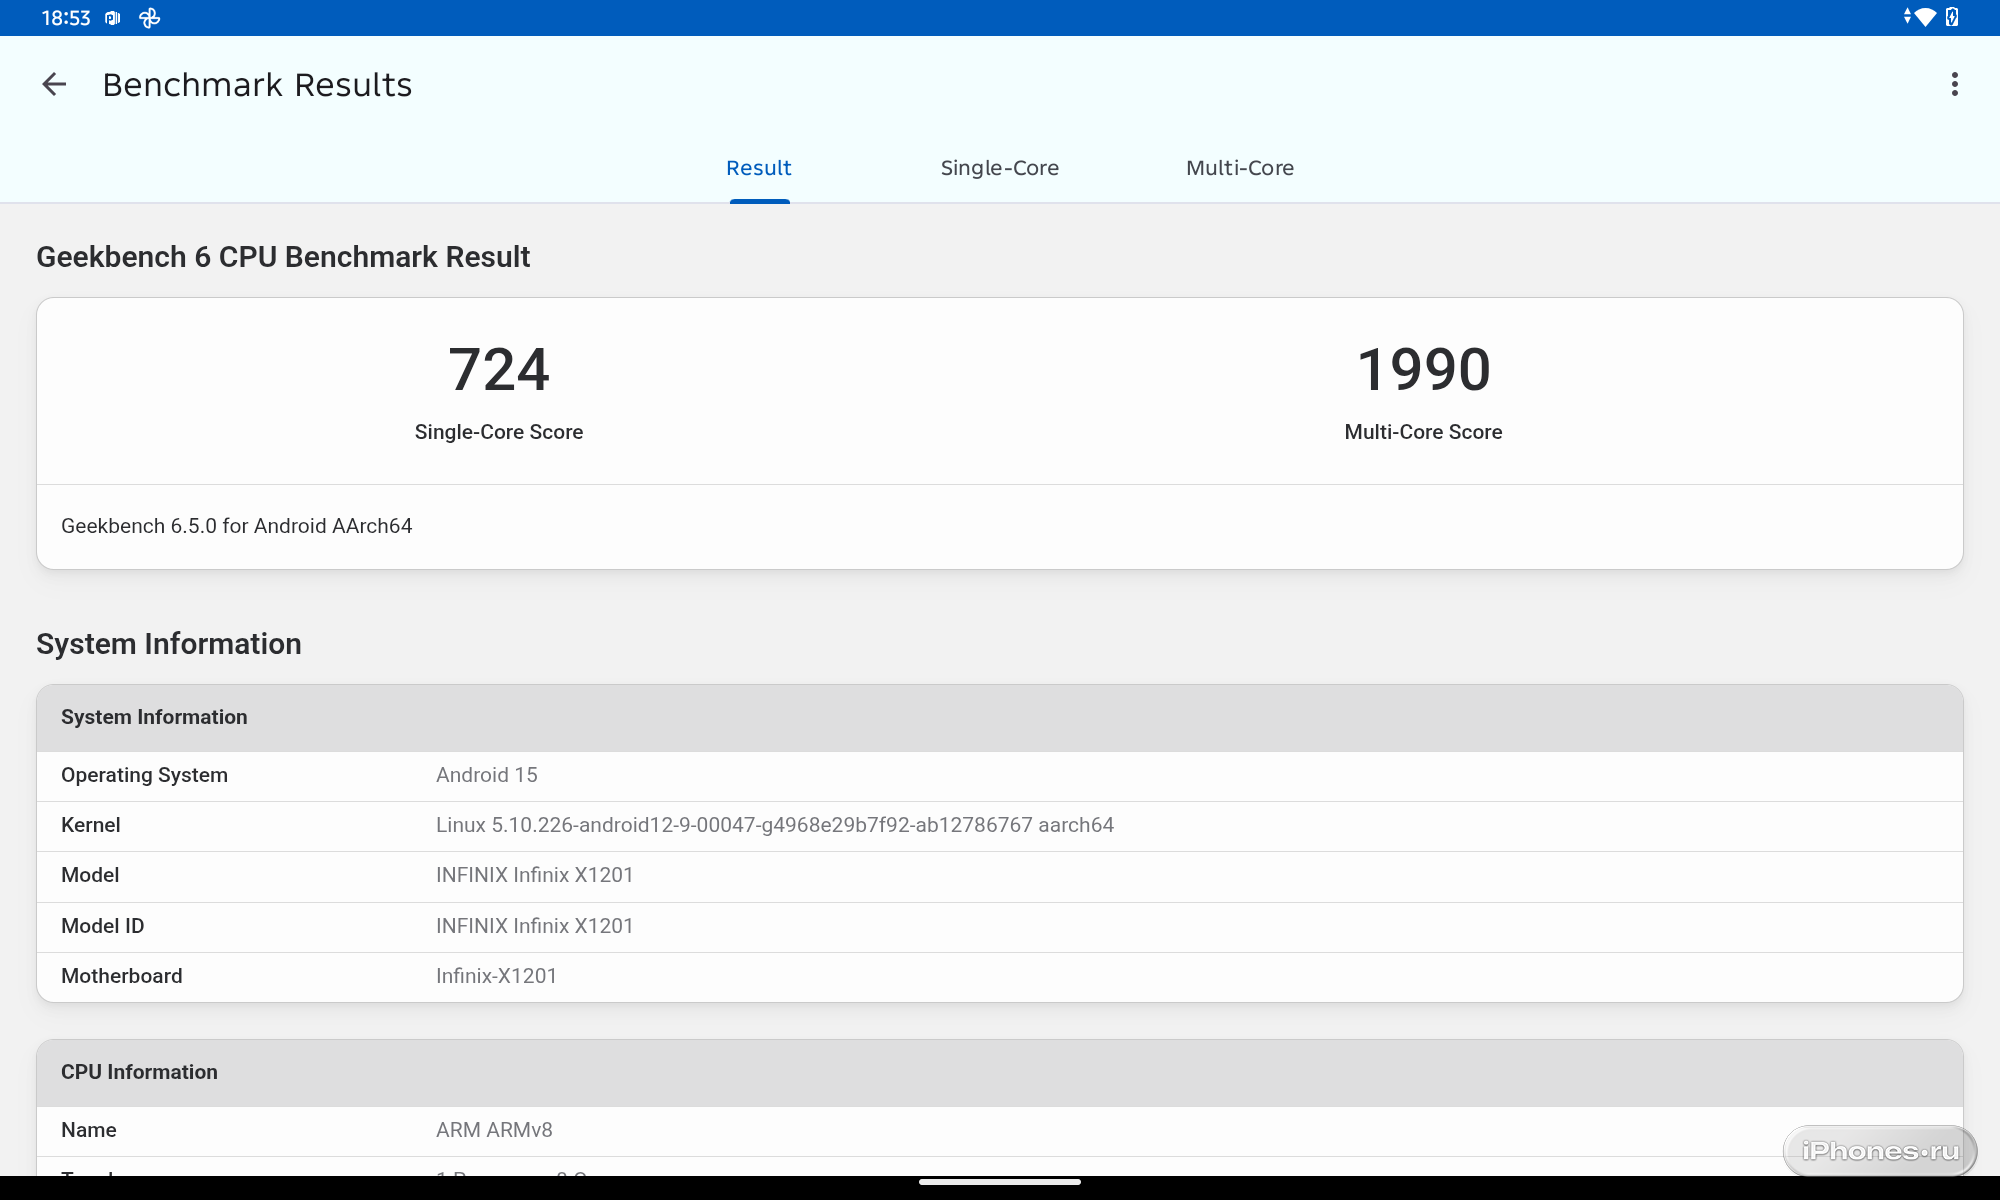This screenshot has width=2000, height=1200.
Task: Tap the Wi-Fi status icon
Action: (1924, 18)
